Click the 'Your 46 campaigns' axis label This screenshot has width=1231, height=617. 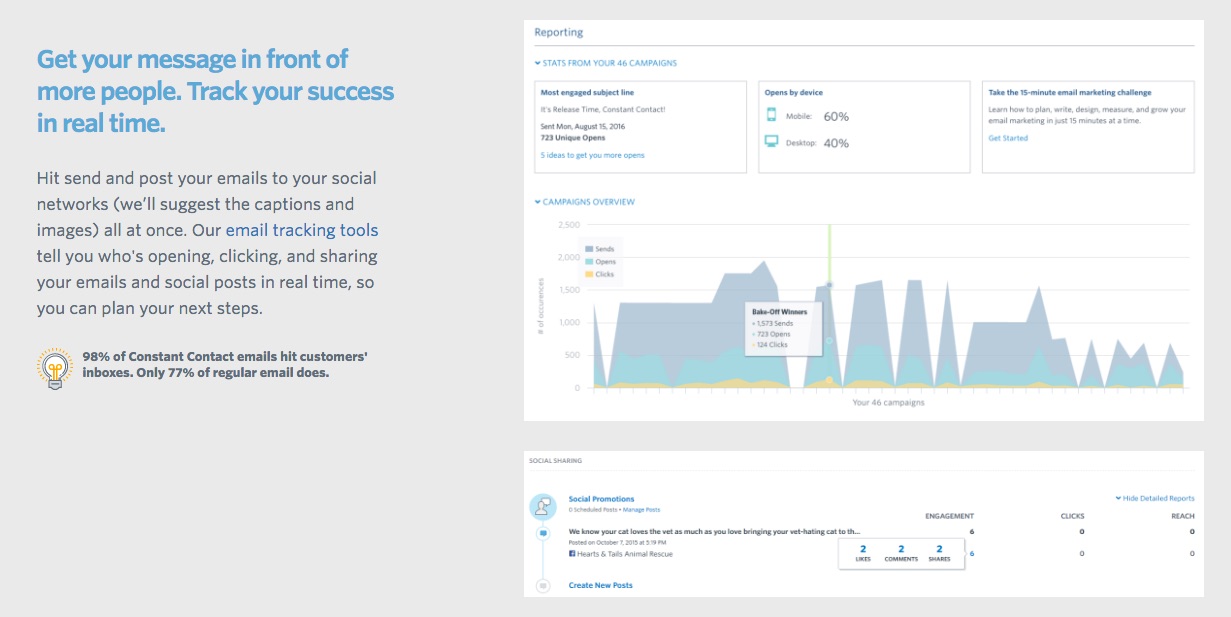pos(888,403)
